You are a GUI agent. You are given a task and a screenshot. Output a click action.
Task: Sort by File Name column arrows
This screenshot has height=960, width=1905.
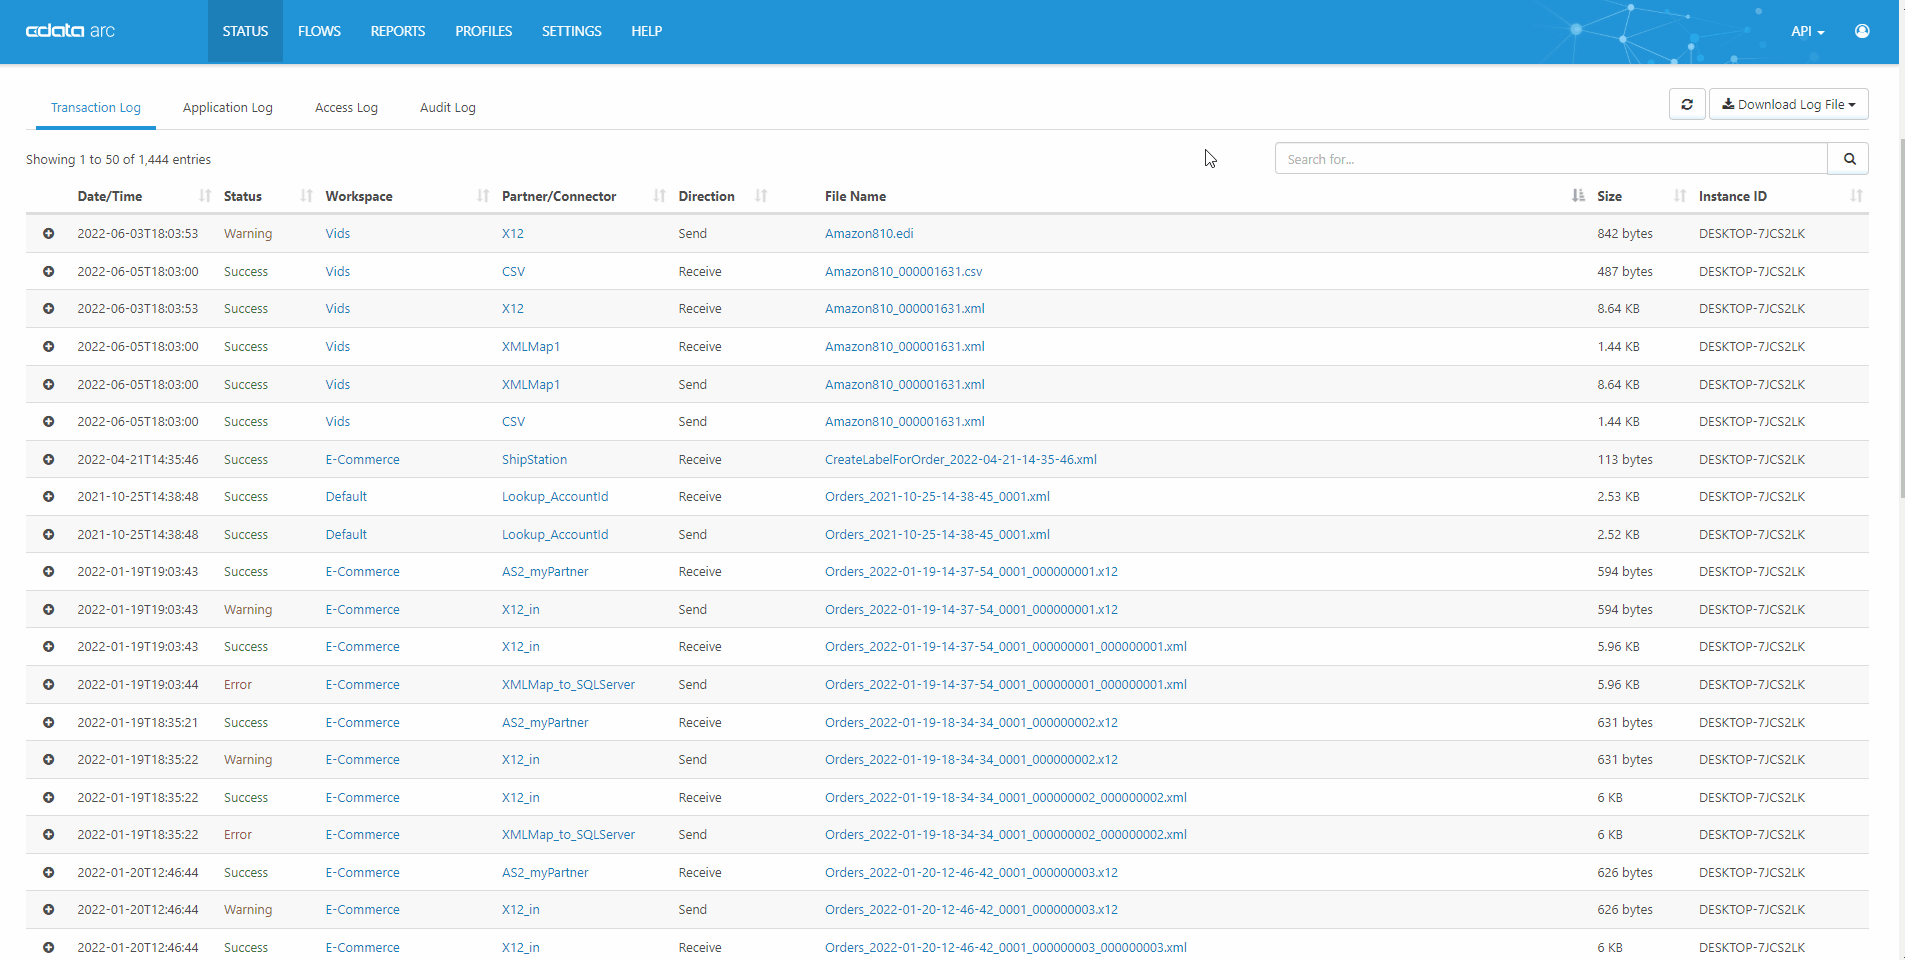[1578, 196]
